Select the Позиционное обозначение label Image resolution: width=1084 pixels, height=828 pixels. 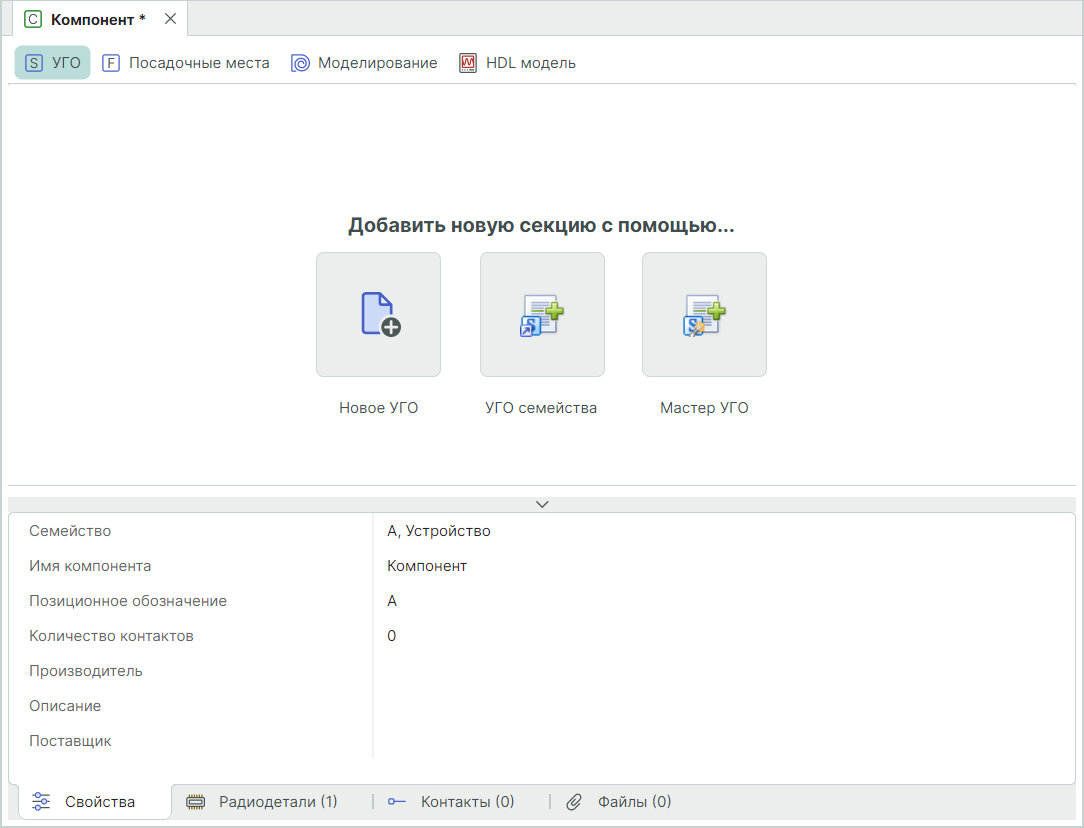pyautogui.click(x=128, y=601)
